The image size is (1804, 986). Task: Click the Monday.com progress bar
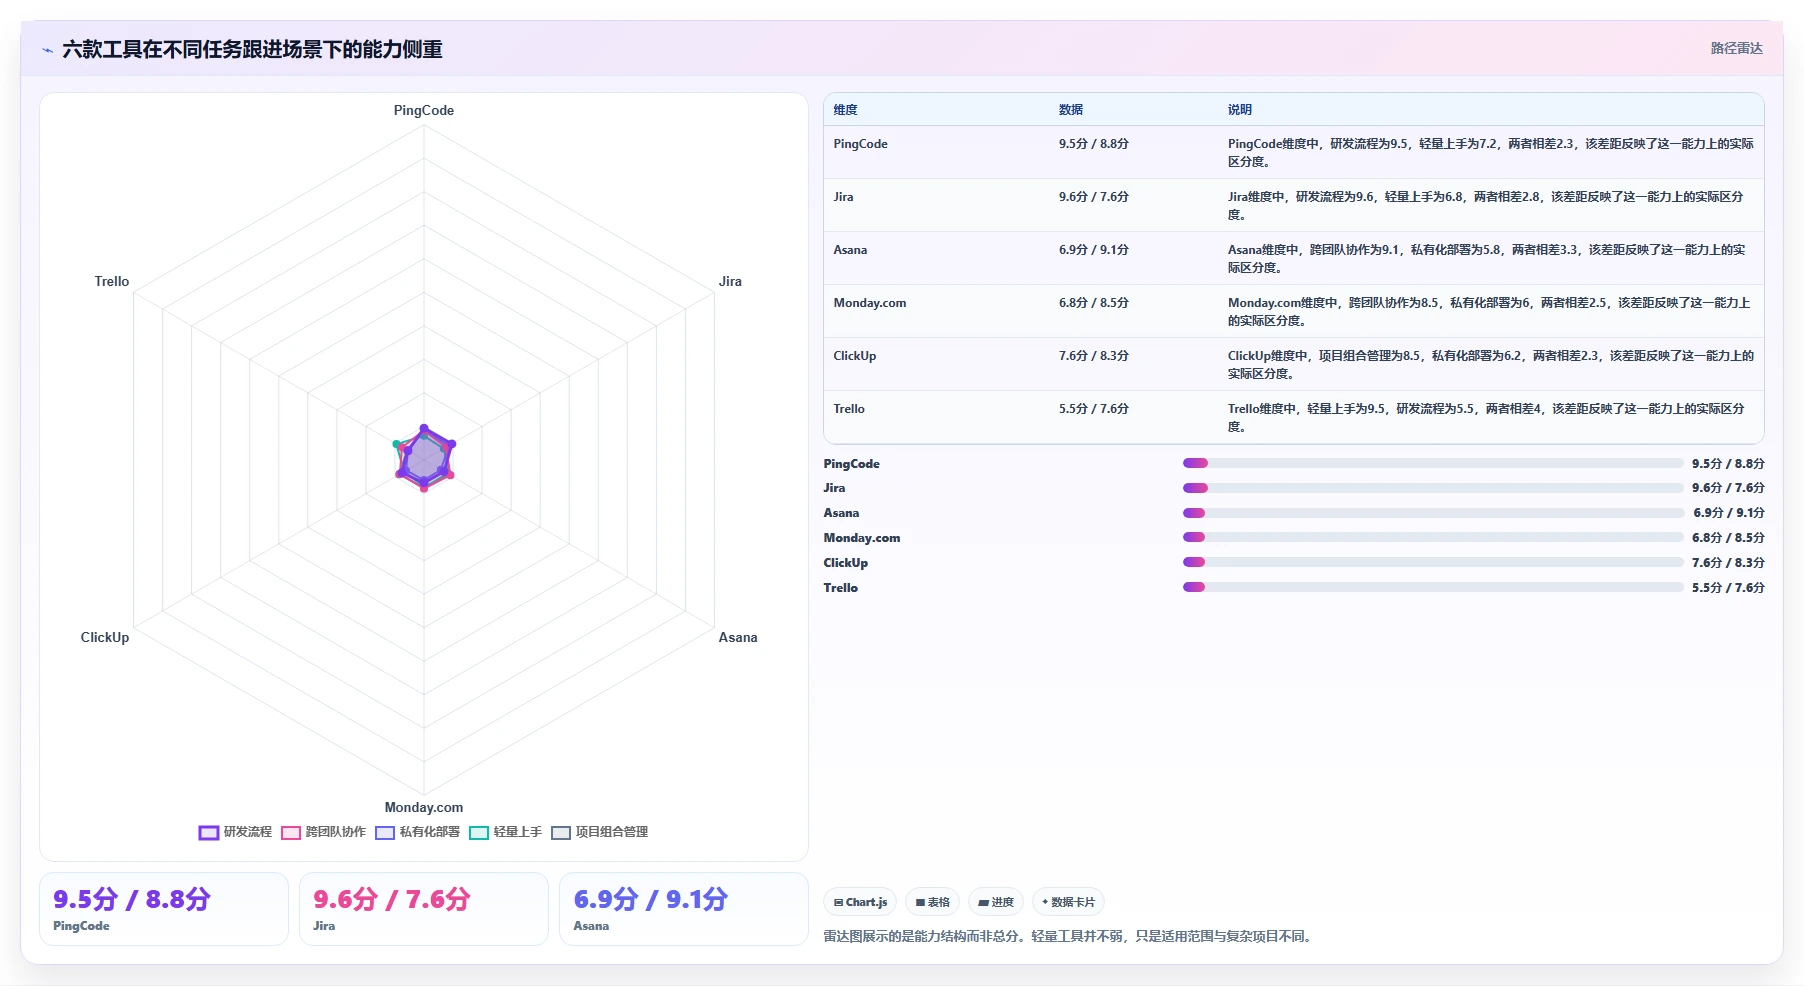click(1433, 538)
